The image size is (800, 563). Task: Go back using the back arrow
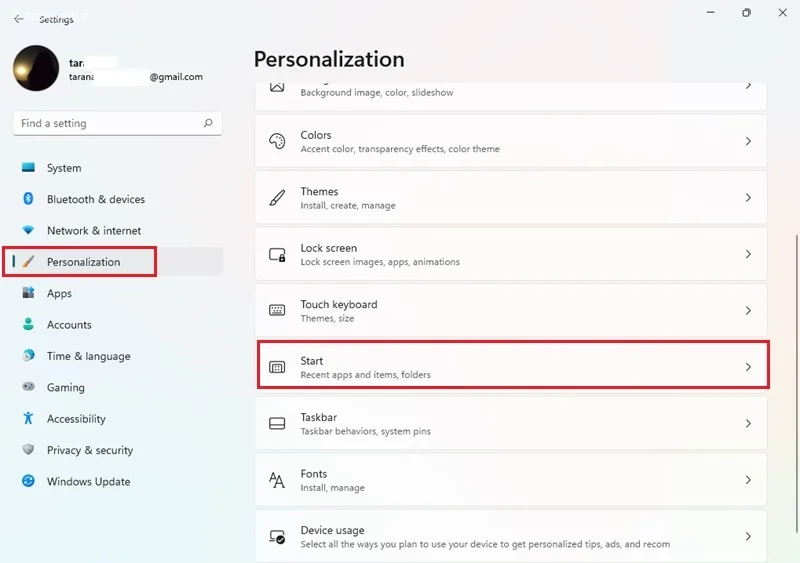click(x=19, y=19)
